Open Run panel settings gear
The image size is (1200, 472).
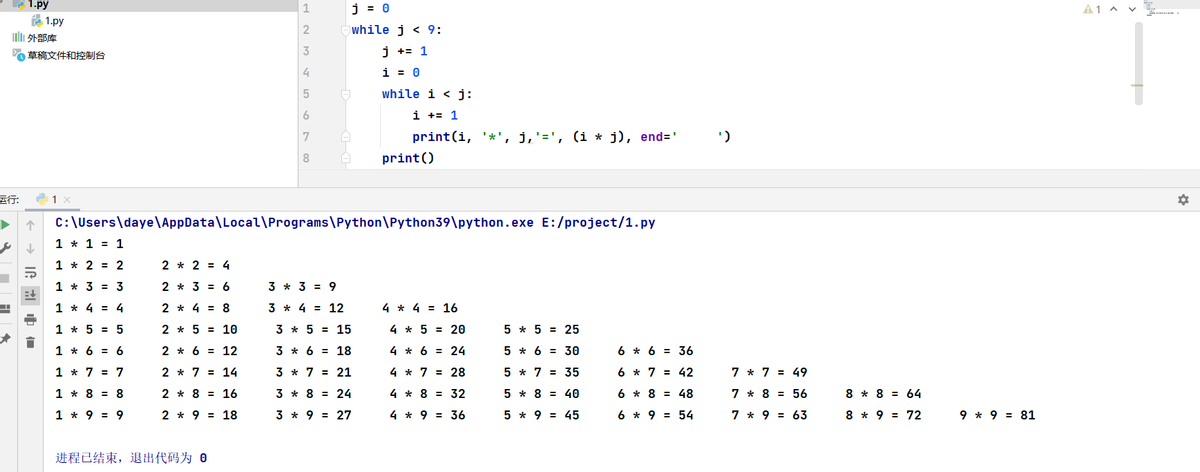click(1183, 200)
